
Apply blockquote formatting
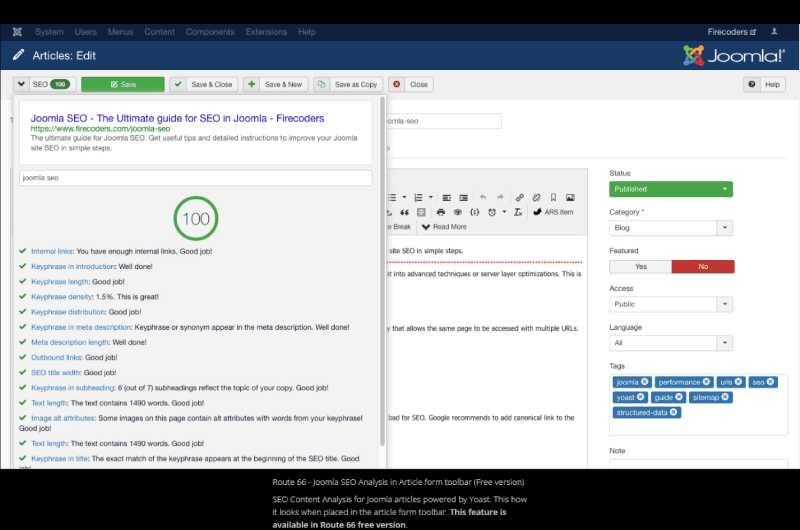click(404, 212)
